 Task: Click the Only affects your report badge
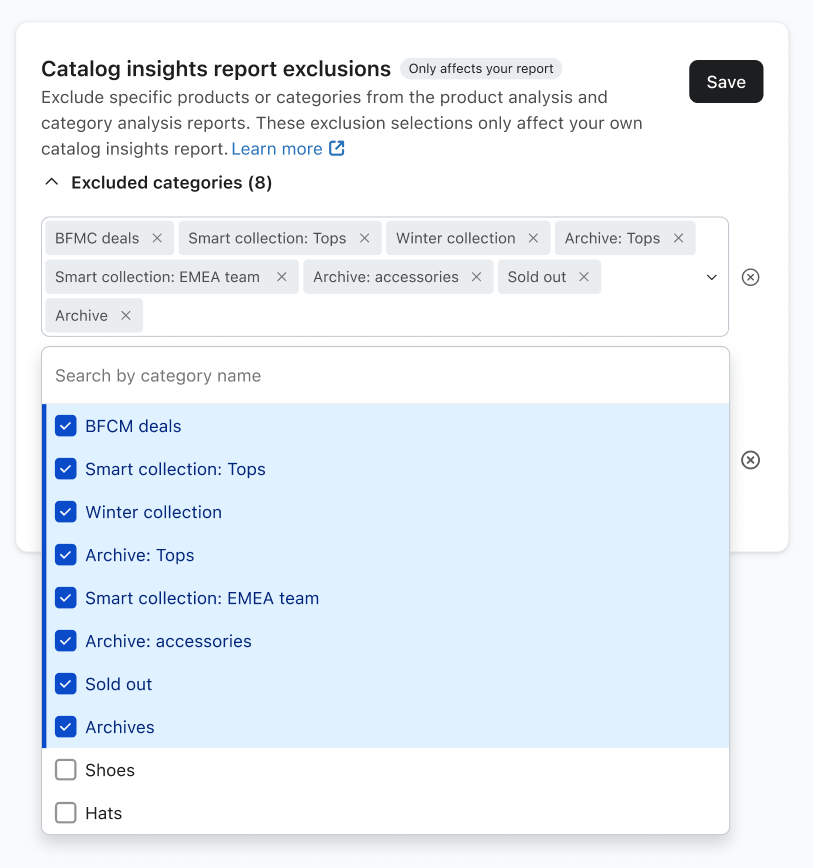[x=481, y=69]
